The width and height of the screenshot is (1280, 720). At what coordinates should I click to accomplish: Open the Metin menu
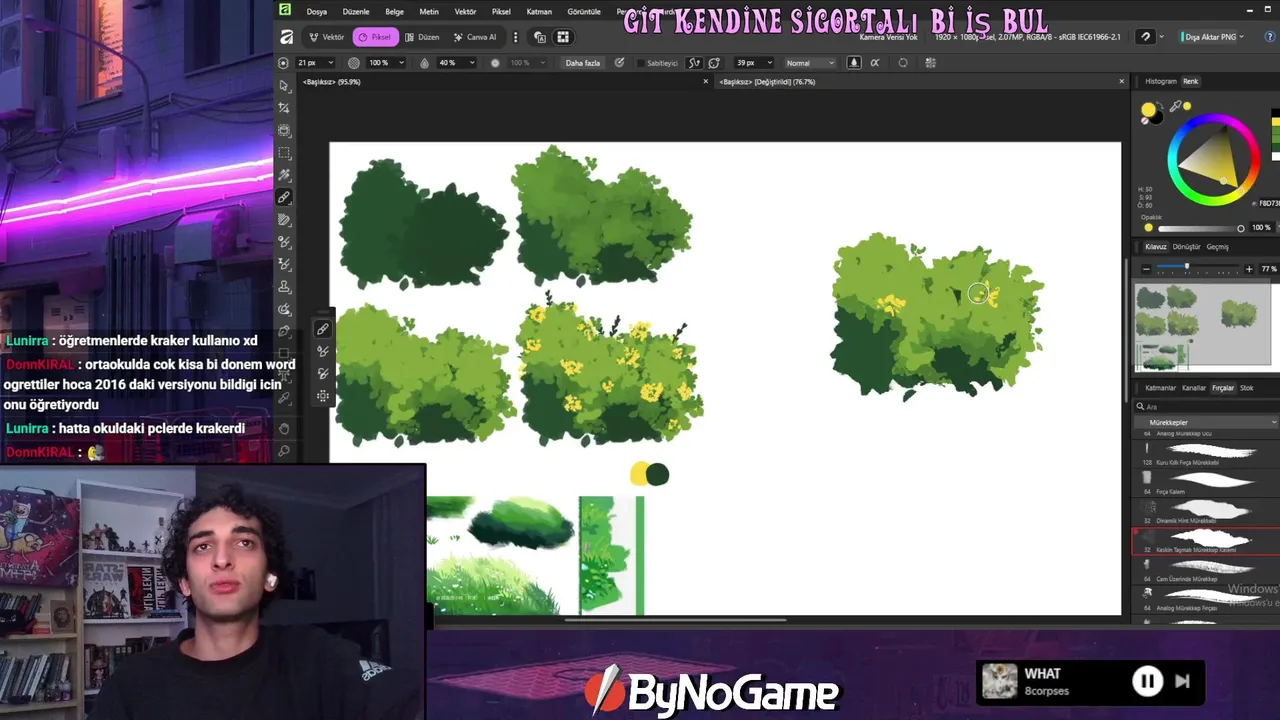(428, 12)
